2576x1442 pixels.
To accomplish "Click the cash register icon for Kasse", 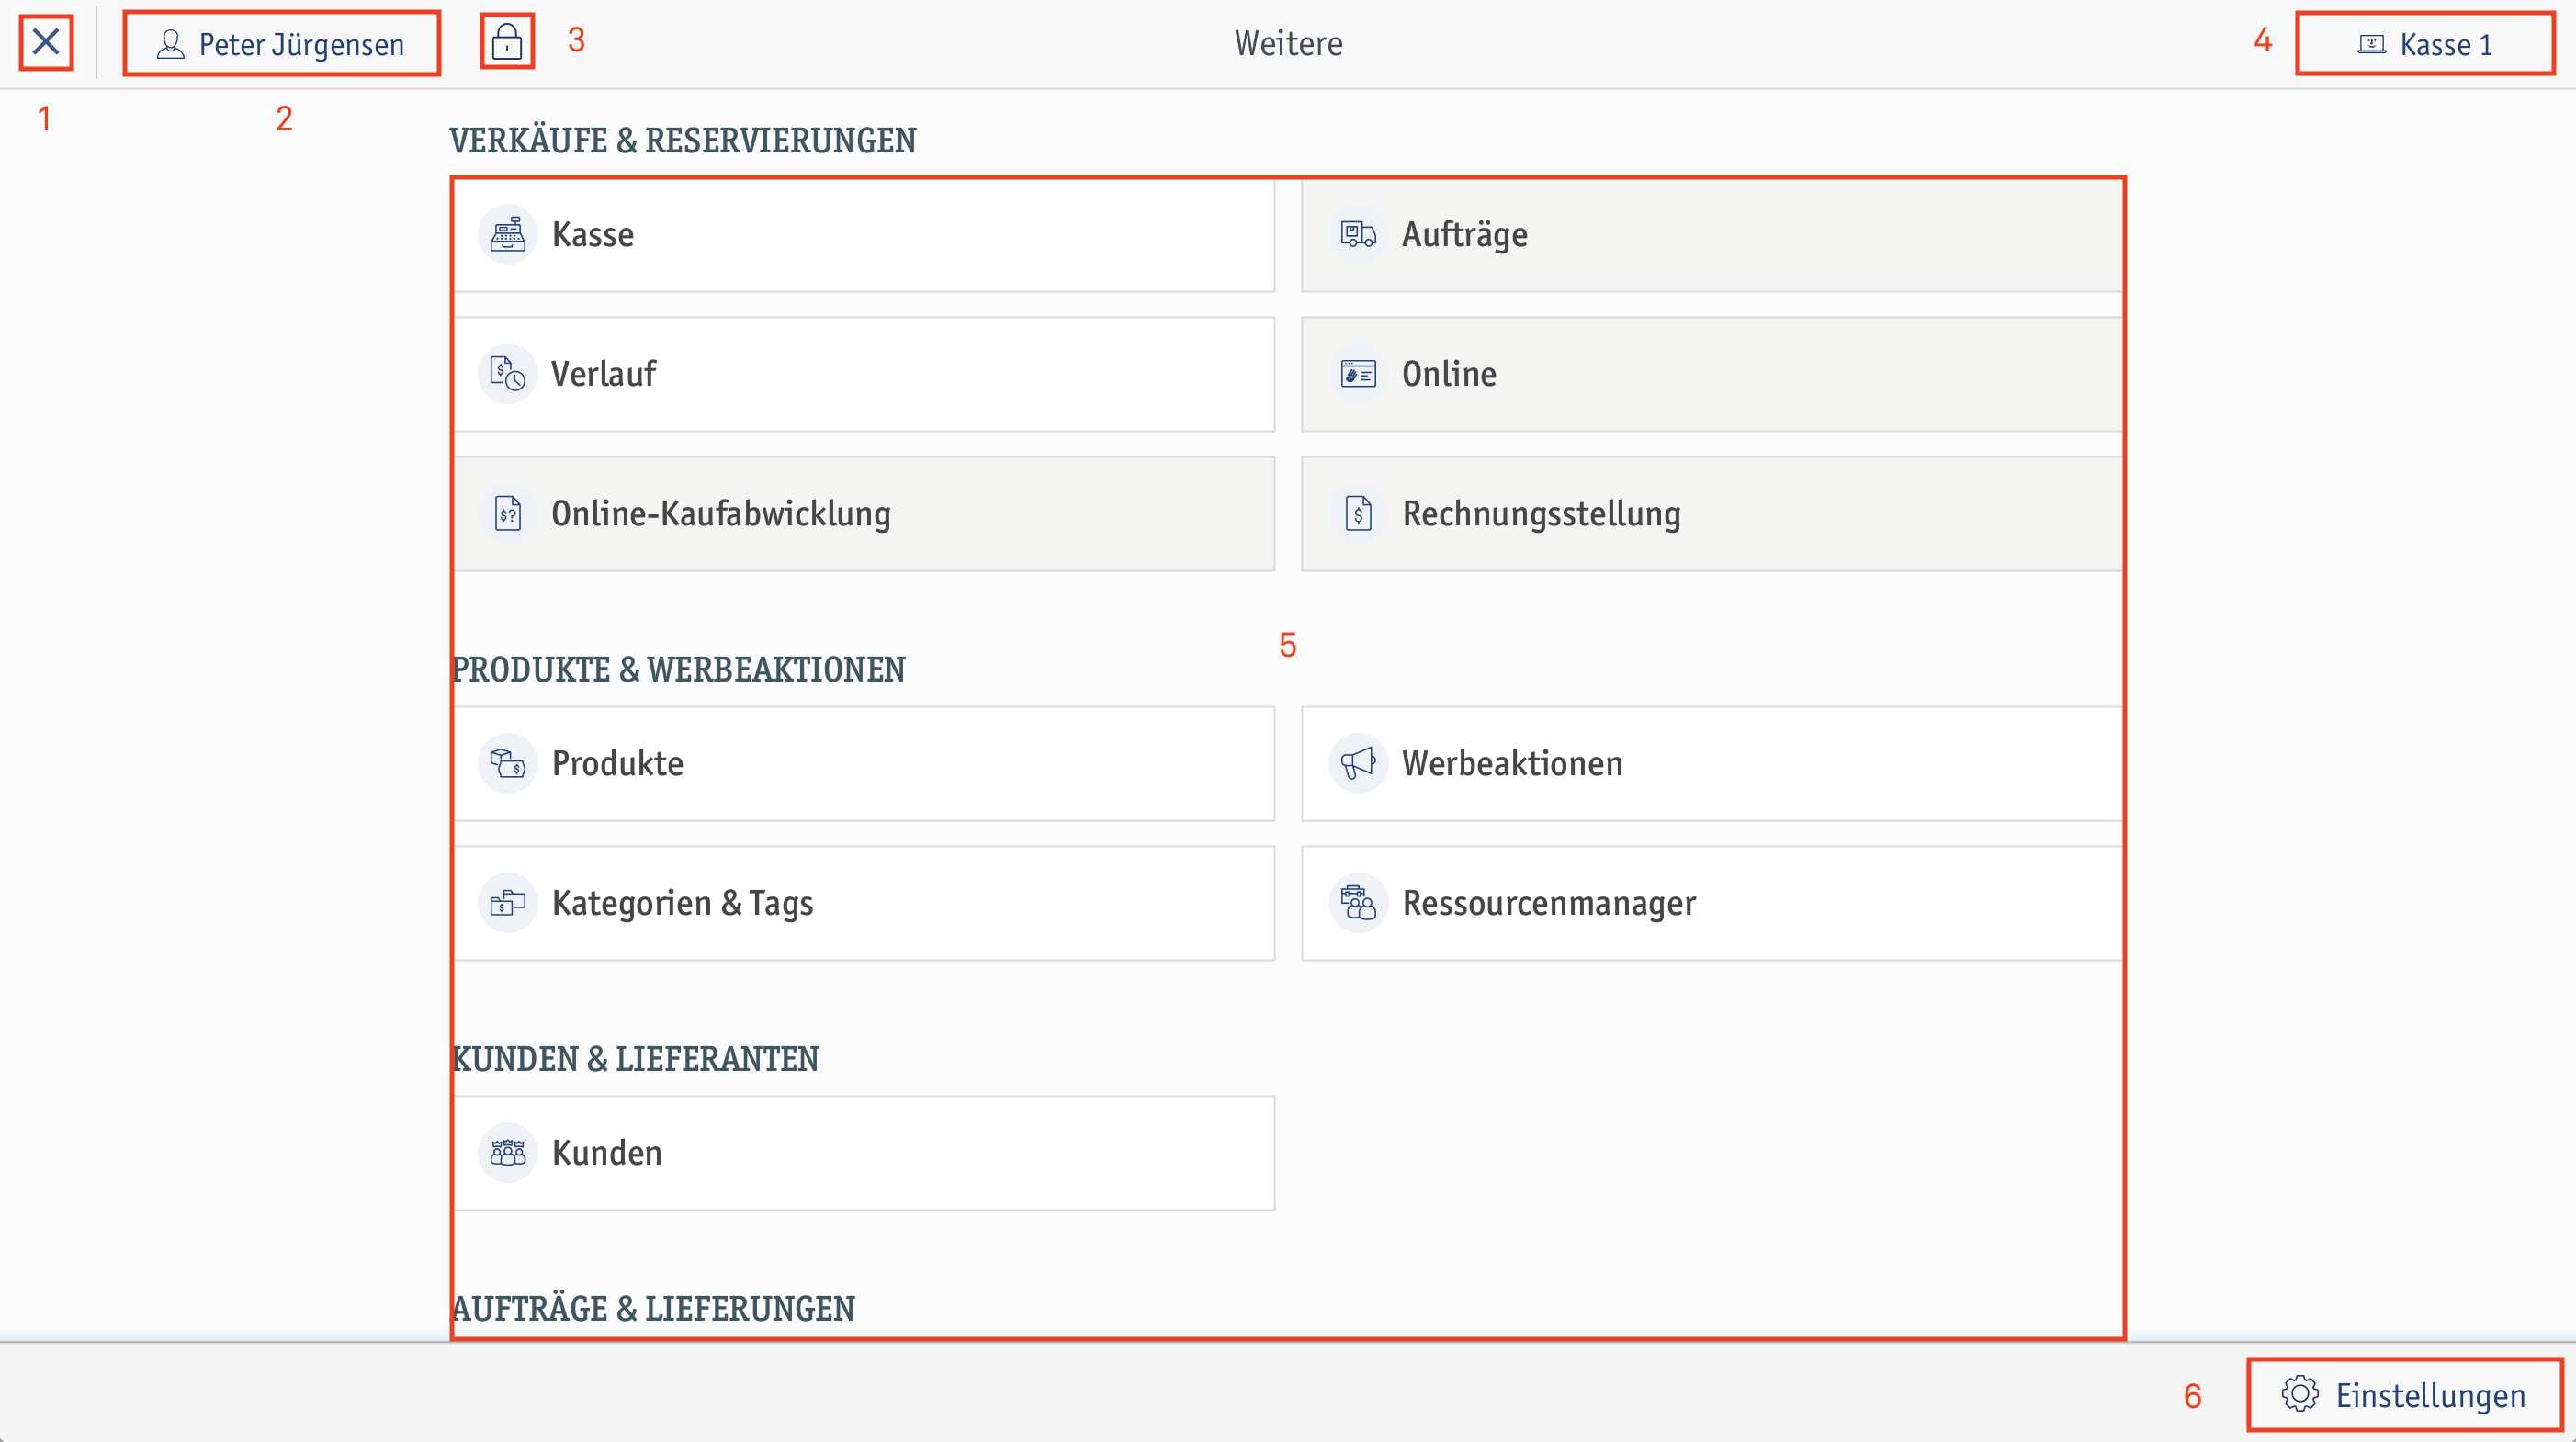I will click(508, 235).
